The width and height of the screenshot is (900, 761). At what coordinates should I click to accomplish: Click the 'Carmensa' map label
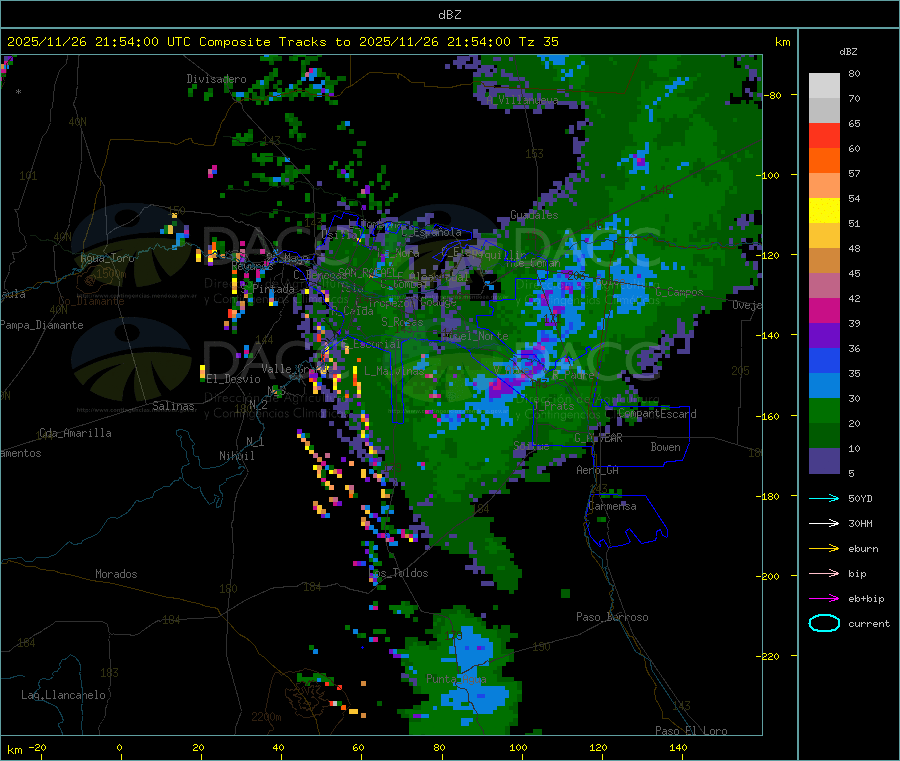[x=612, y=506]
